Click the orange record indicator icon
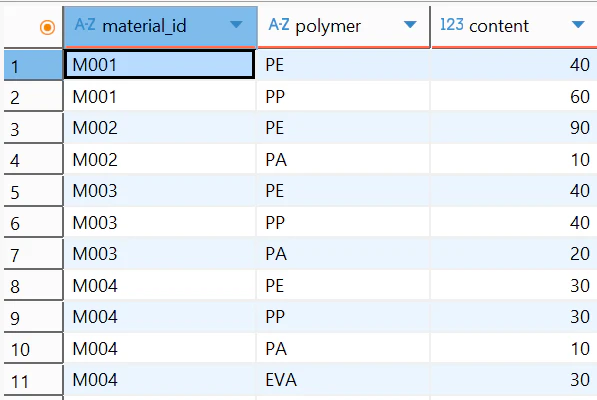 [x=47, y=27]
